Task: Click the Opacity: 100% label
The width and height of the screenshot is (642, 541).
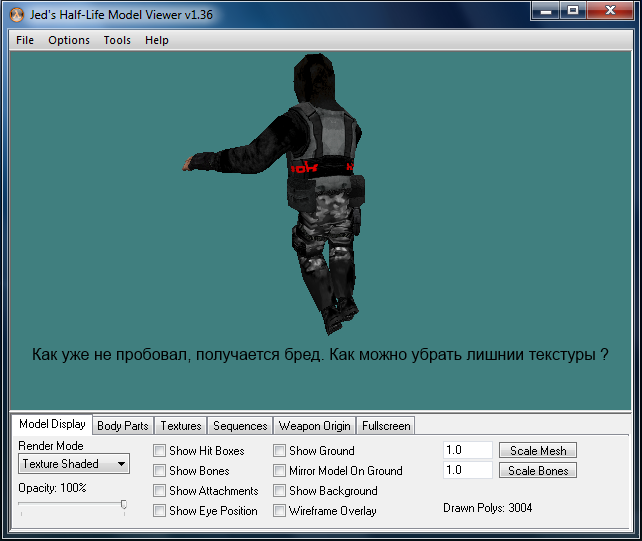Action: pos(52,488)
